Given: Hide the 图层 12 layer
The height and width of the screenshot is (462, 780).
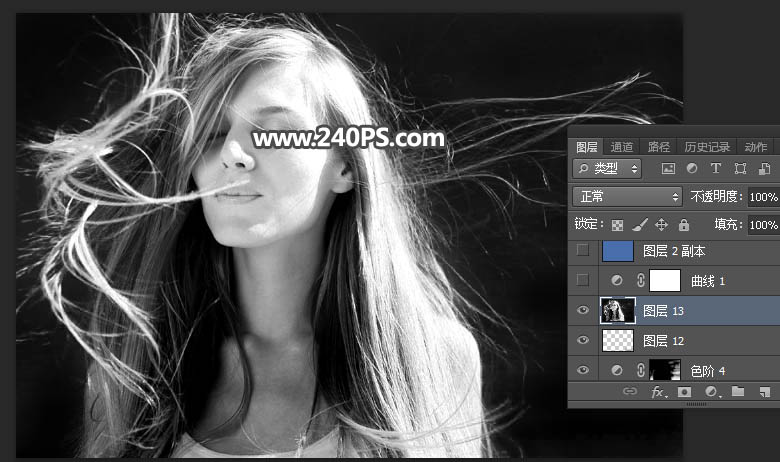Looking at the screenshot, I should click(583, 340).
